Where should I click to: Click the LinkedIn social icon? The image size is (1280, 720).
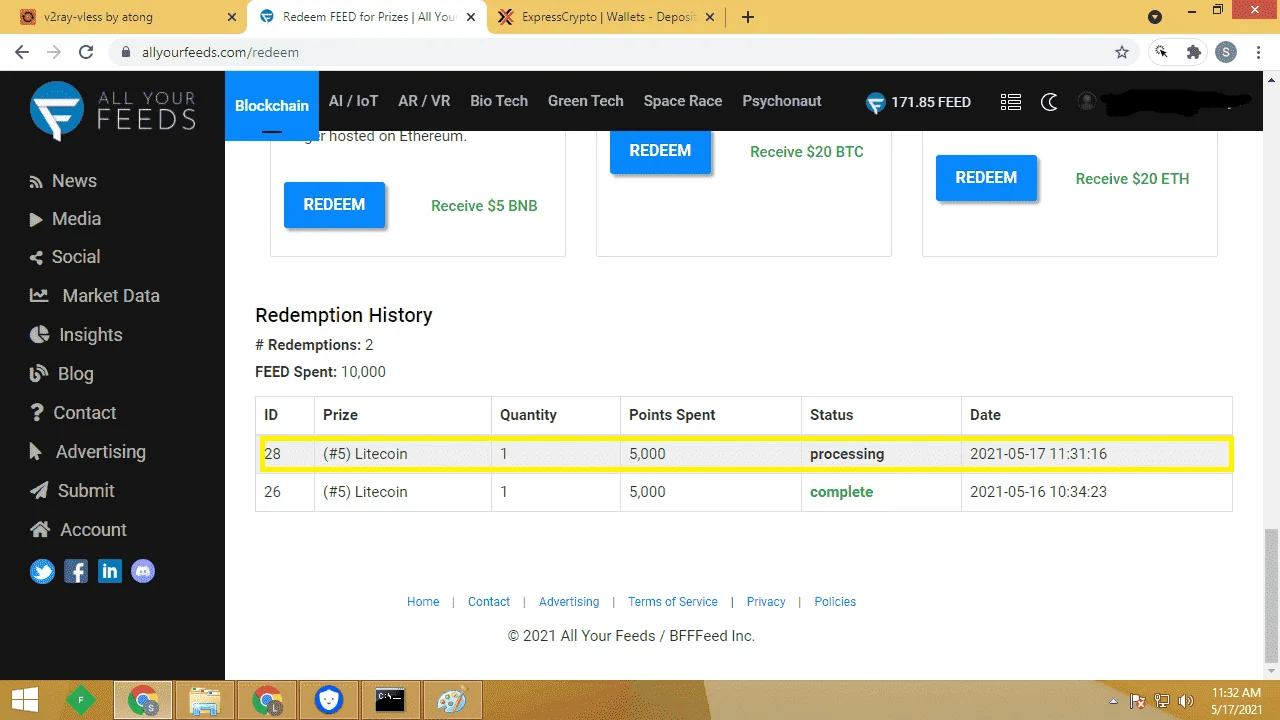click(110, 572)
